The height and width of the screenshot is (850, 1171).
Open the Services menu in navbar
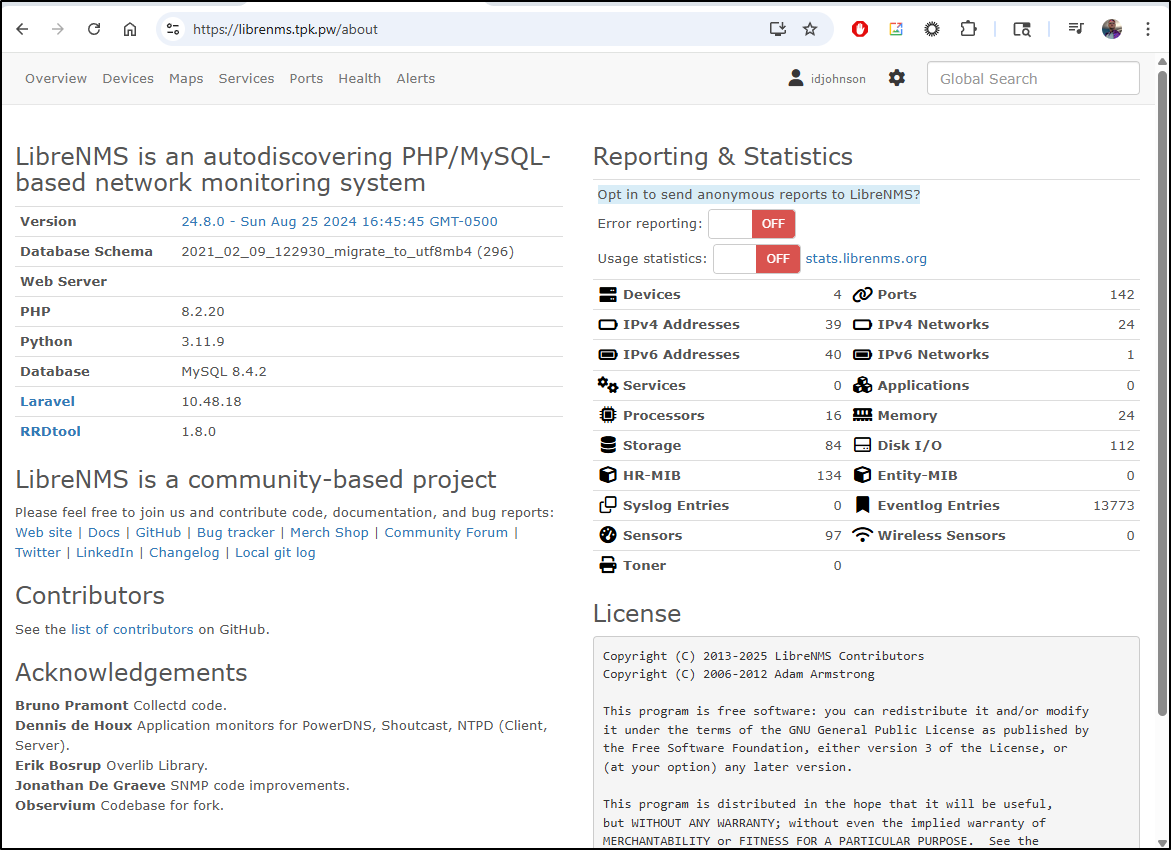point(246,78)
